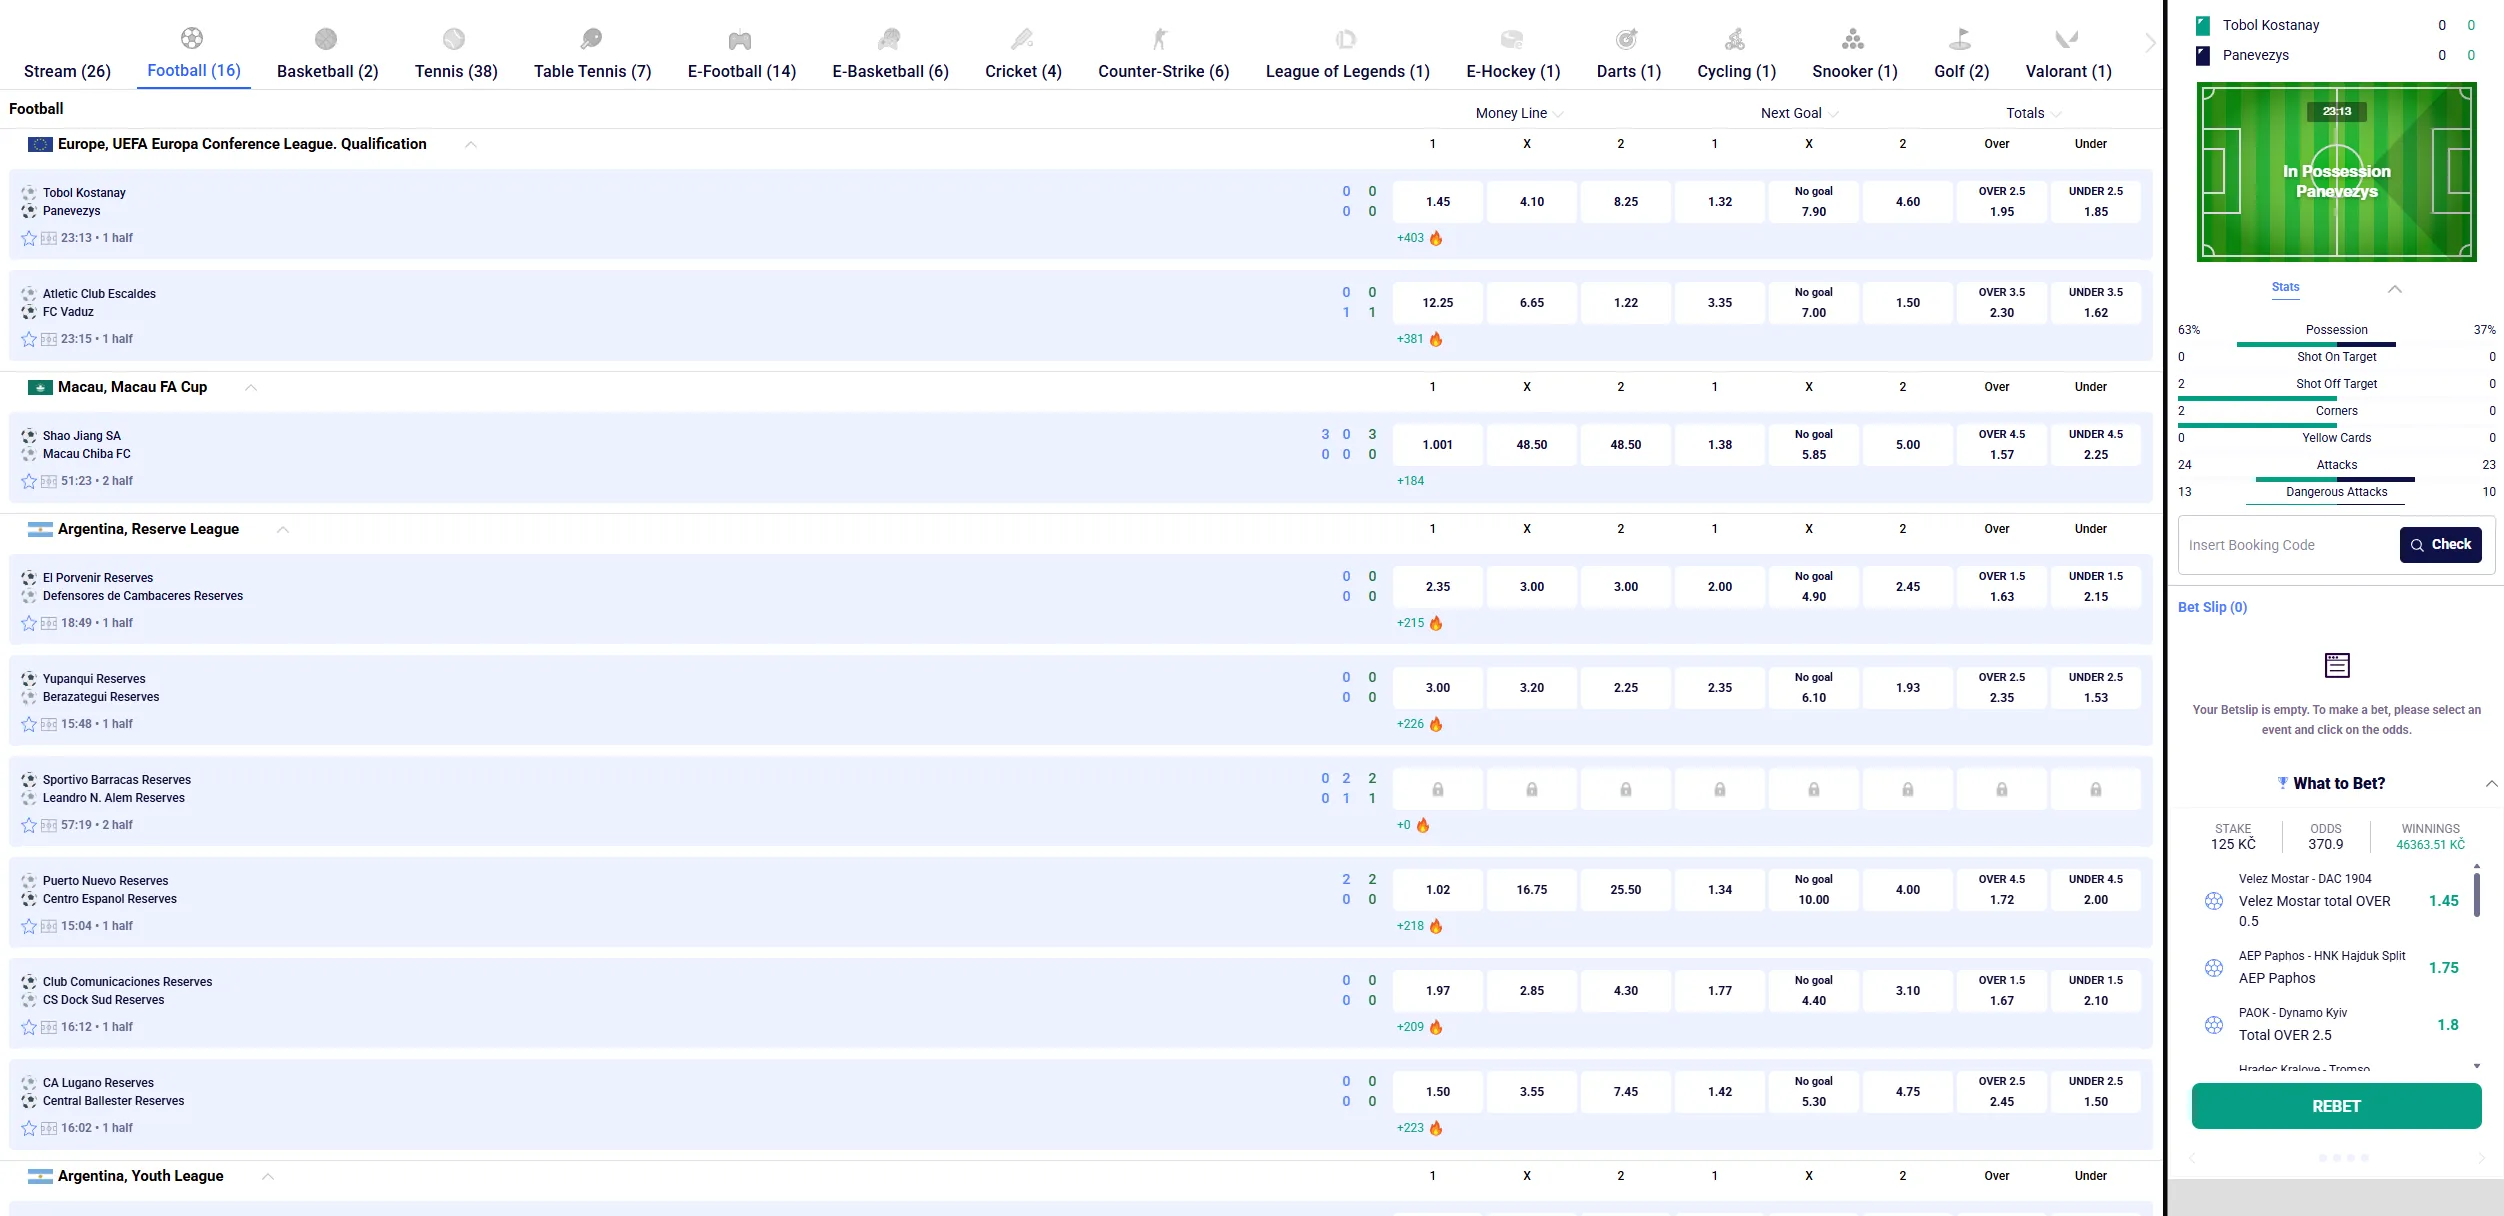The image size is (2504, 1216).
Task: Select the Table Tennis (7) tab
Action: [x=592, y=71]
